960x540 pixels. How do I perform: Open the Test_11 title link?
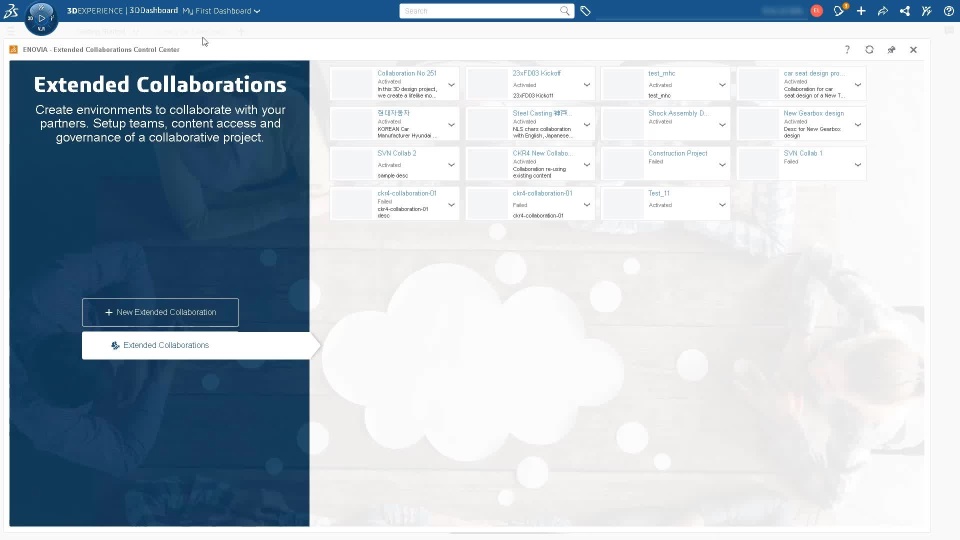click(659, 193)
